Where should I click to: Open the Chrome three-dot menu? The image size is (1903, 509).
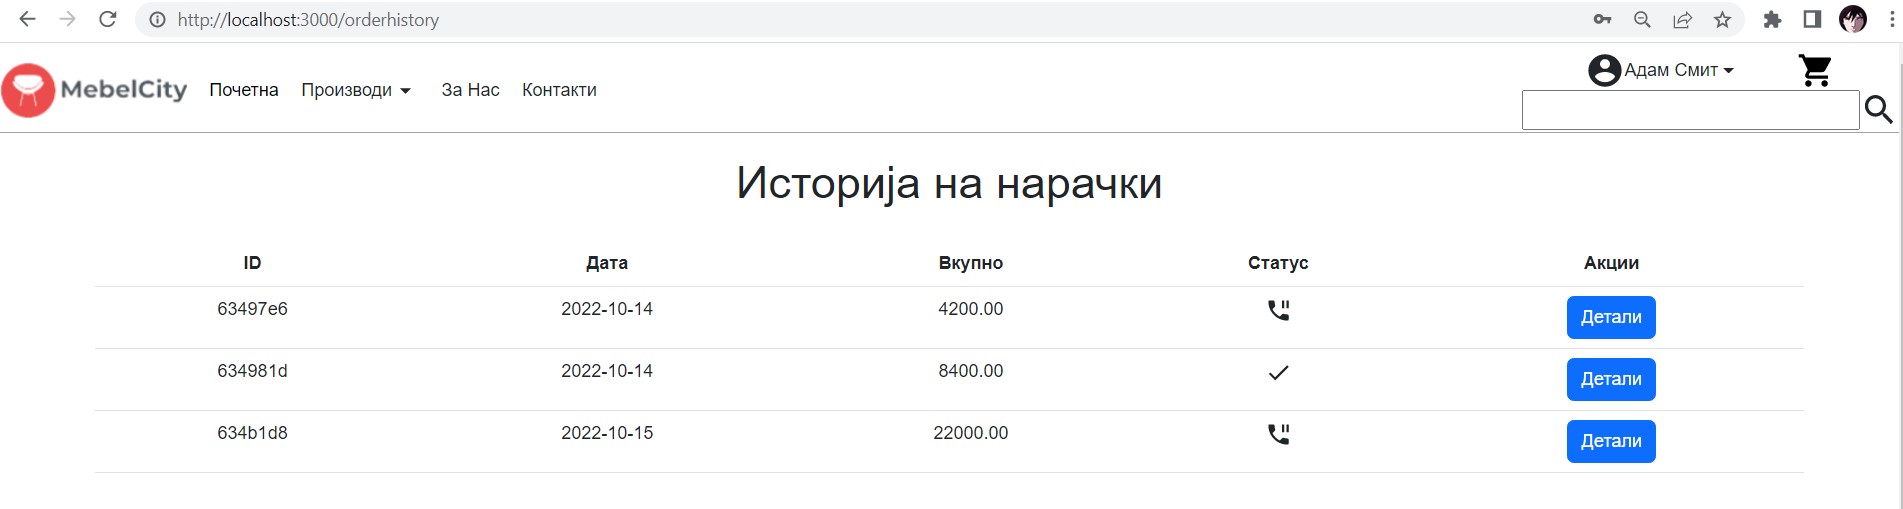pos(1892,19)
